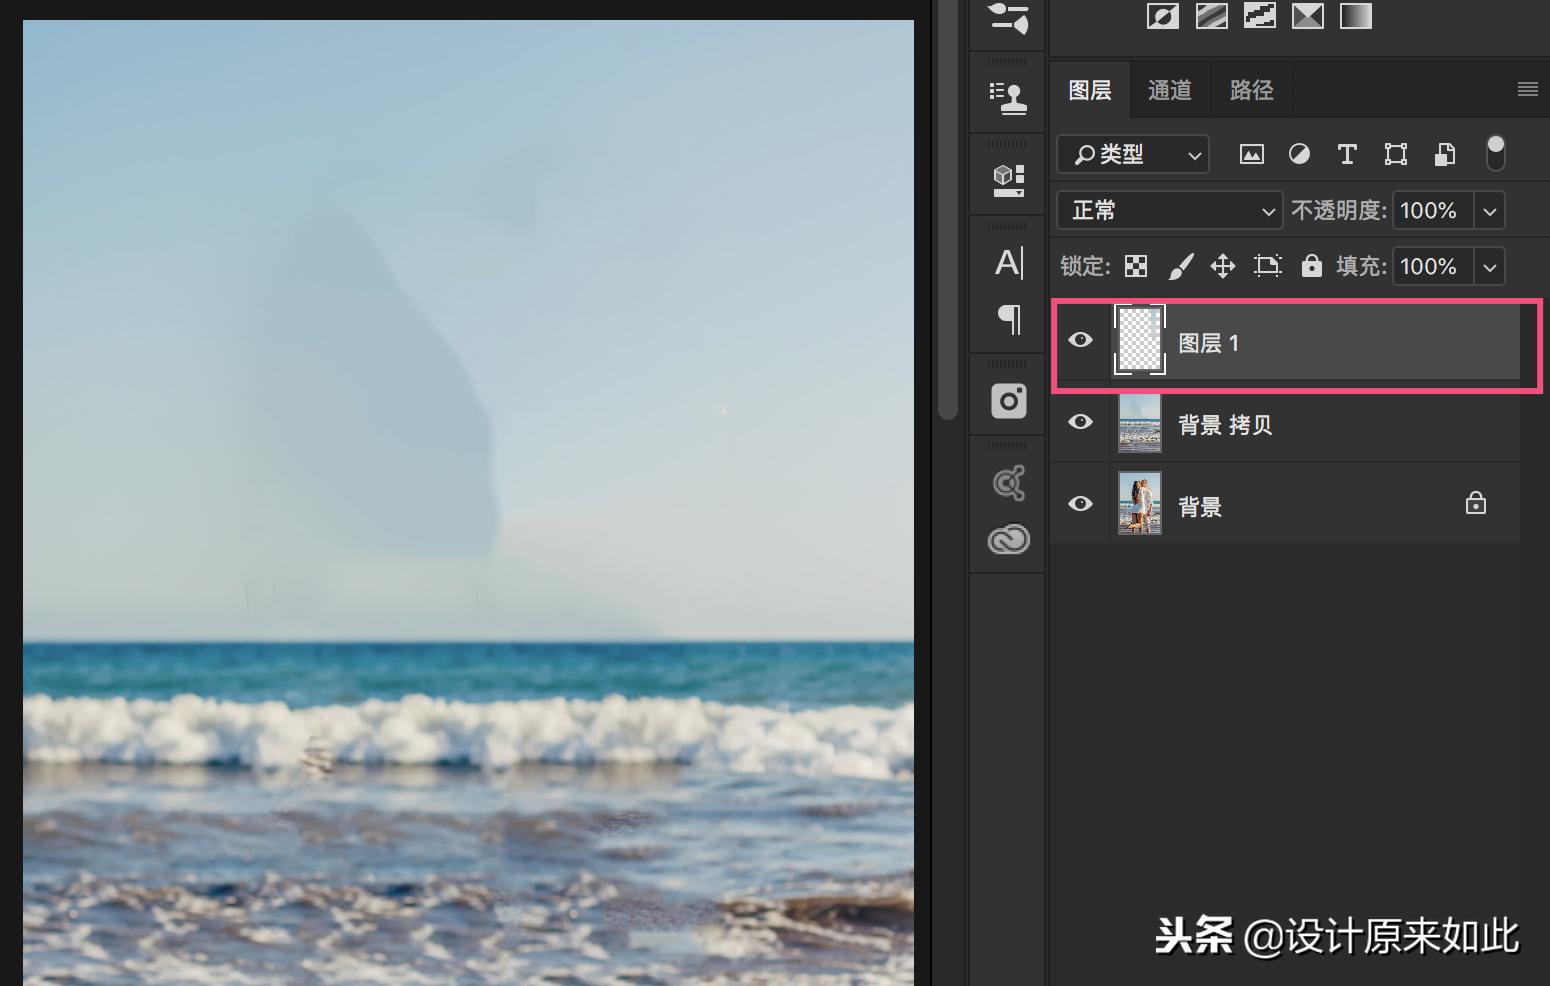Viewport: 1550px width, 986px height.
Task: Hide the 背景 拷贝 layer
Action: tap(1080, 422)
